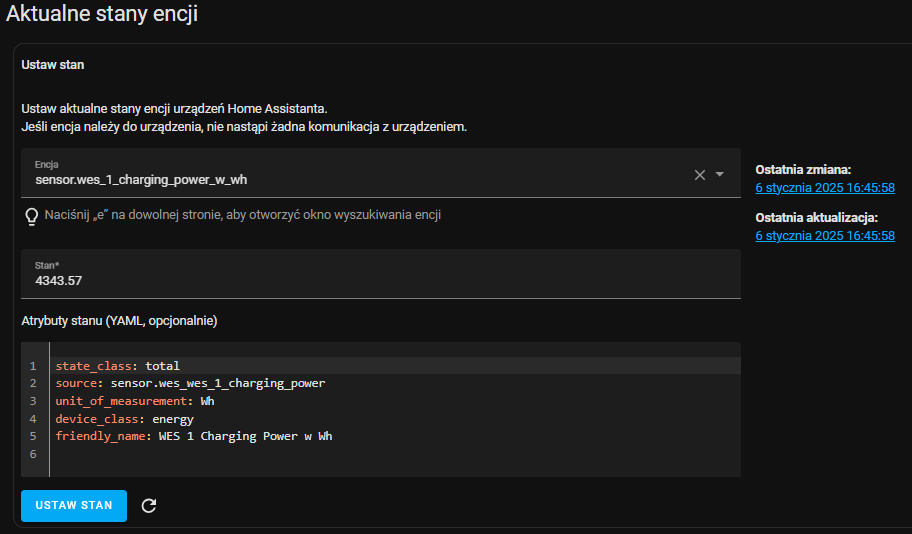This screenshot has width=912, height=534.
Task: Clear the selected entity with X icon
Action: click(x=700, y=175)
